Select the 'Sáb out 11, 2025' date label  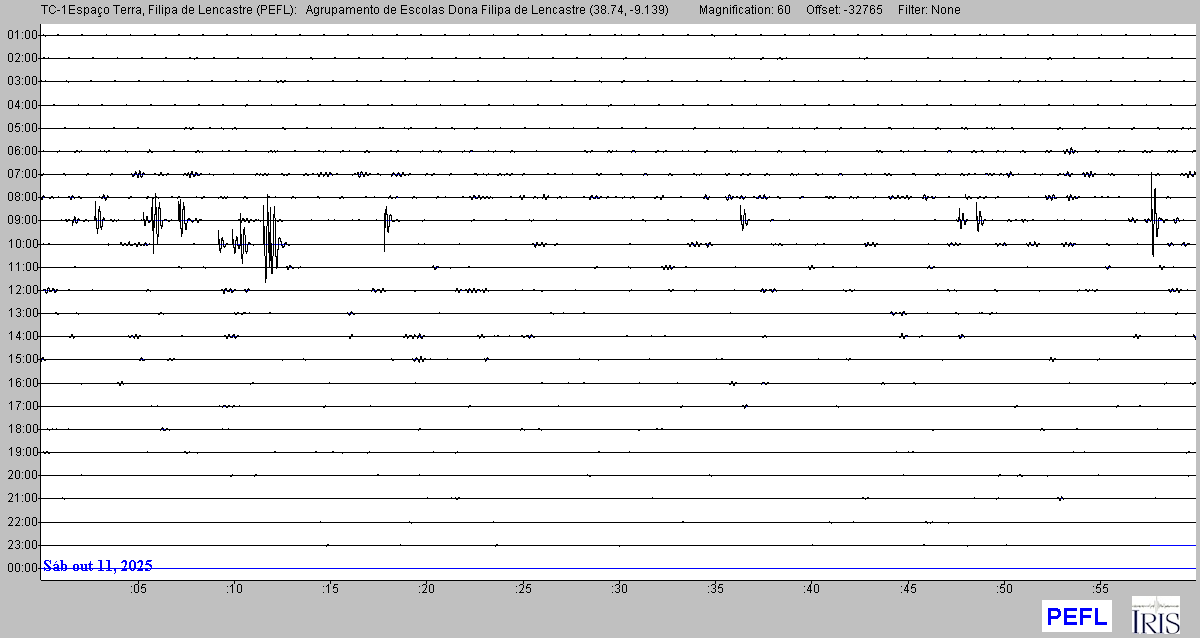coord(98,566)
